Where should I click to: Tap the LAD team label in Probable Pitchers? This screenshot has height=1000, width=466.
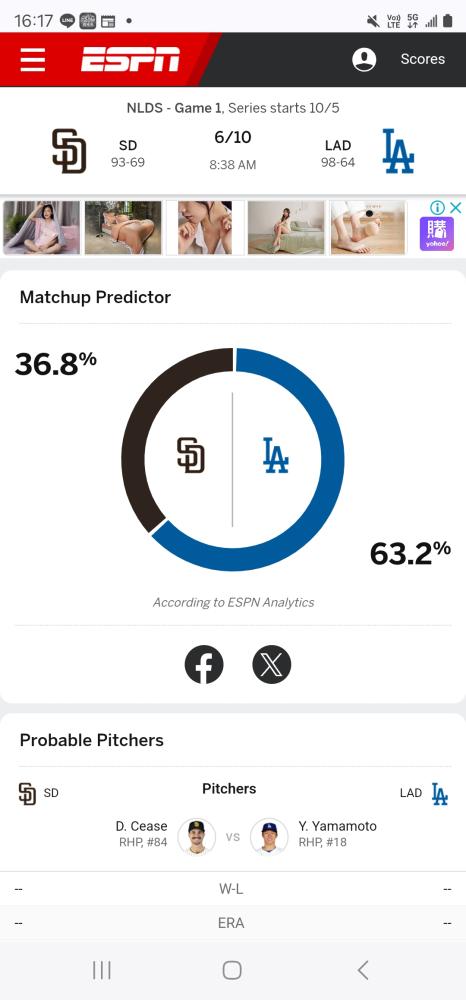(411, 793)
